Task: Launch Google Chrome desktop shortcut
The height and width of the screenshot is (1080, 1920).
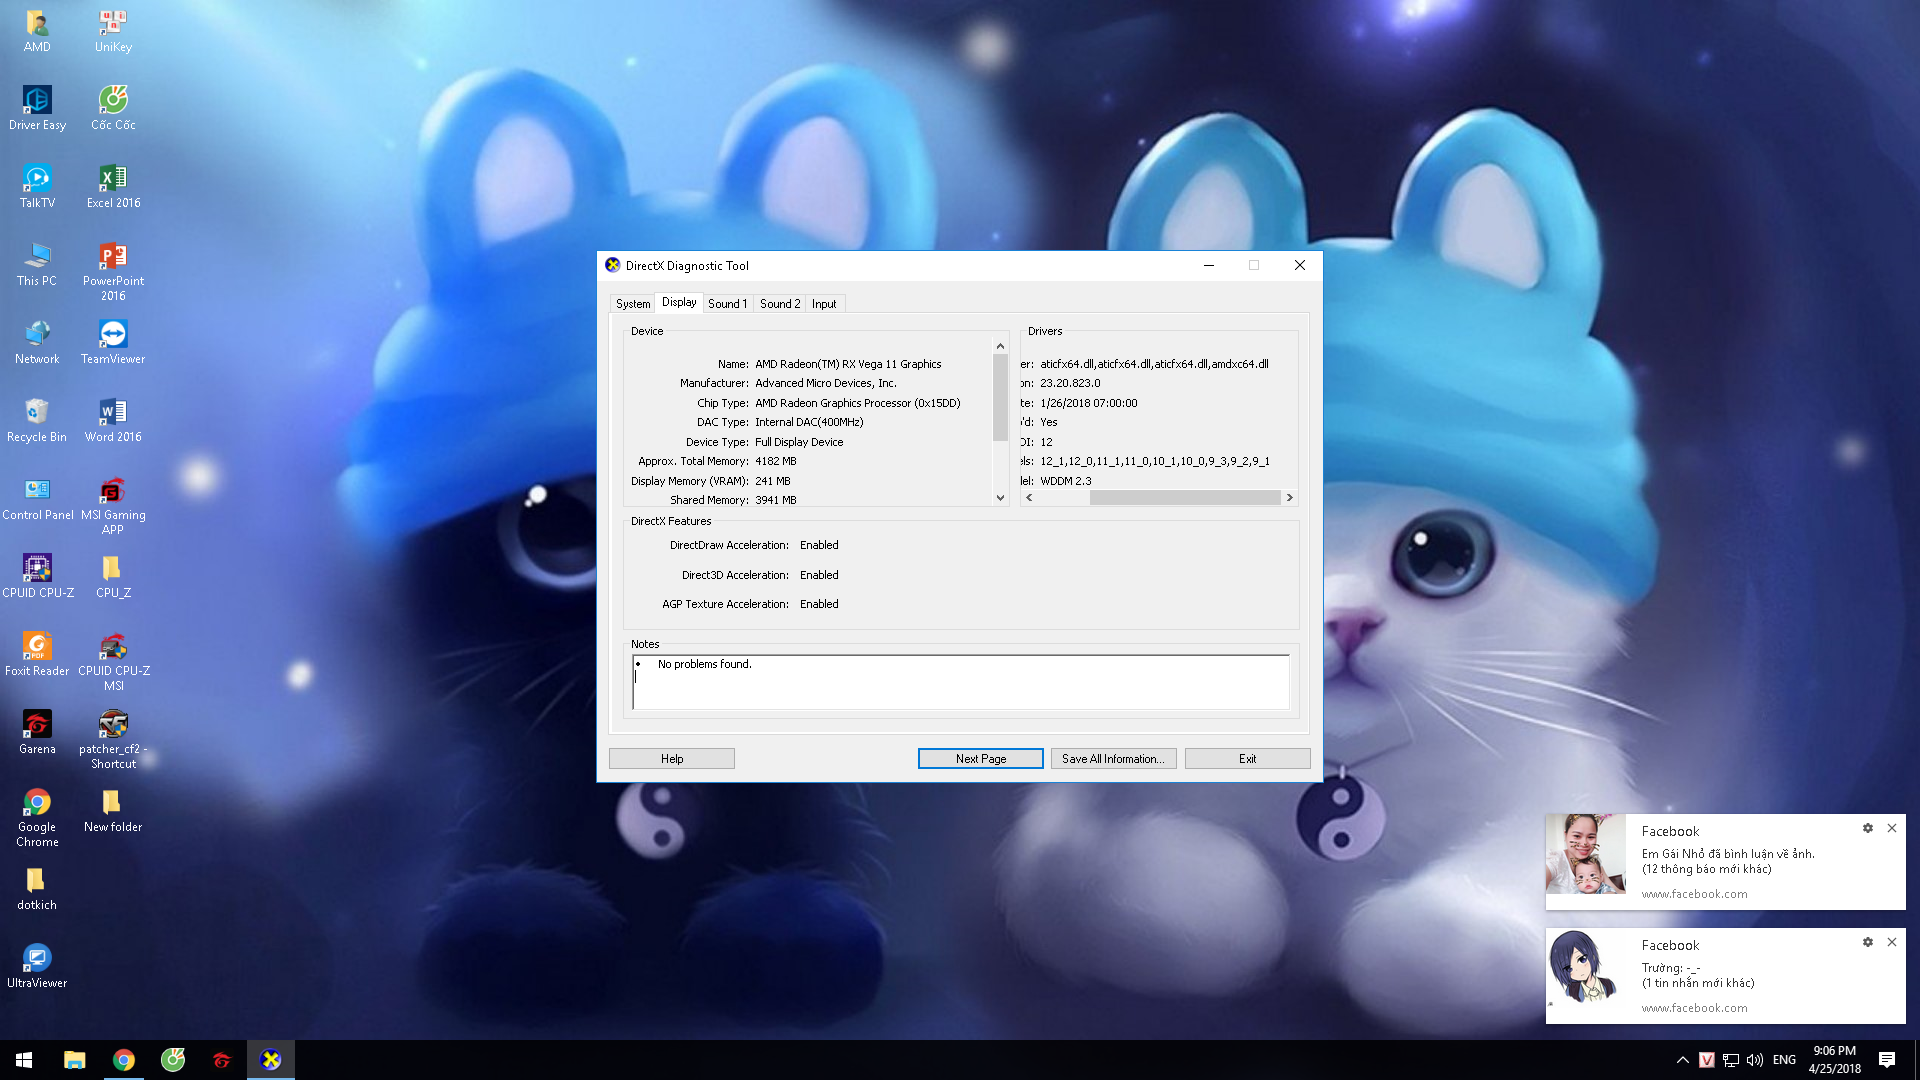Action: pyautogui.click(x=37, y=817)
